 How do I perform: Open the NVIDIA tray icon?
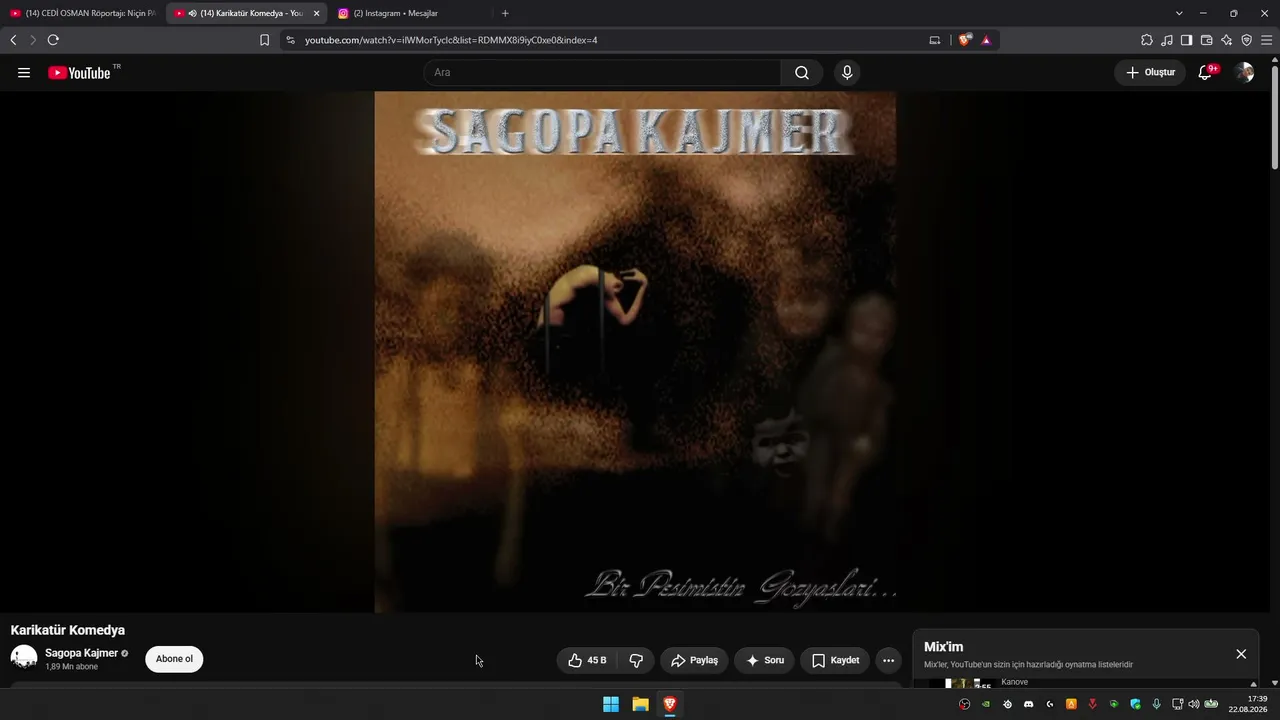pyautogui.click(x=986, y=704)
